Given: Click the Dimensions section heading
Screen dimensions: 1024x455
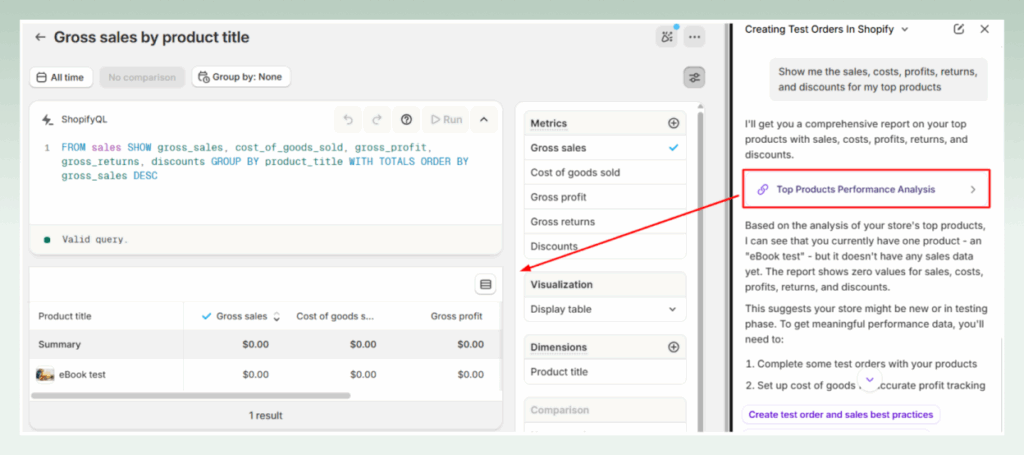Looking at the screenshot, I should (558, 347).
